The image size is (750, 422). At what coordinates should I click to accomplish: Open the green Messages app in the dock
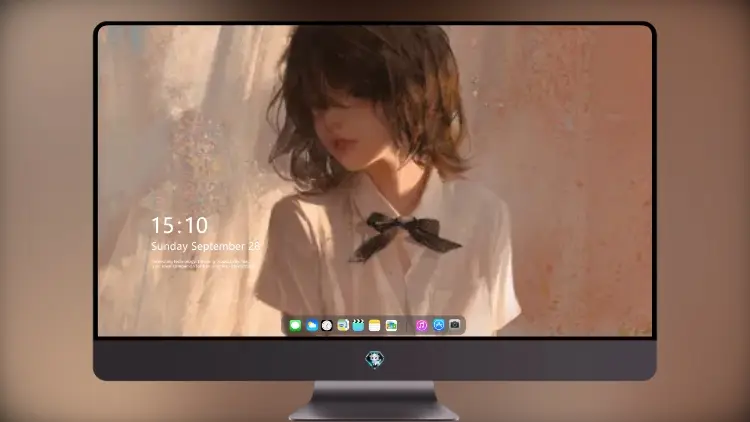pyautogui.click(x=295, y=325)
